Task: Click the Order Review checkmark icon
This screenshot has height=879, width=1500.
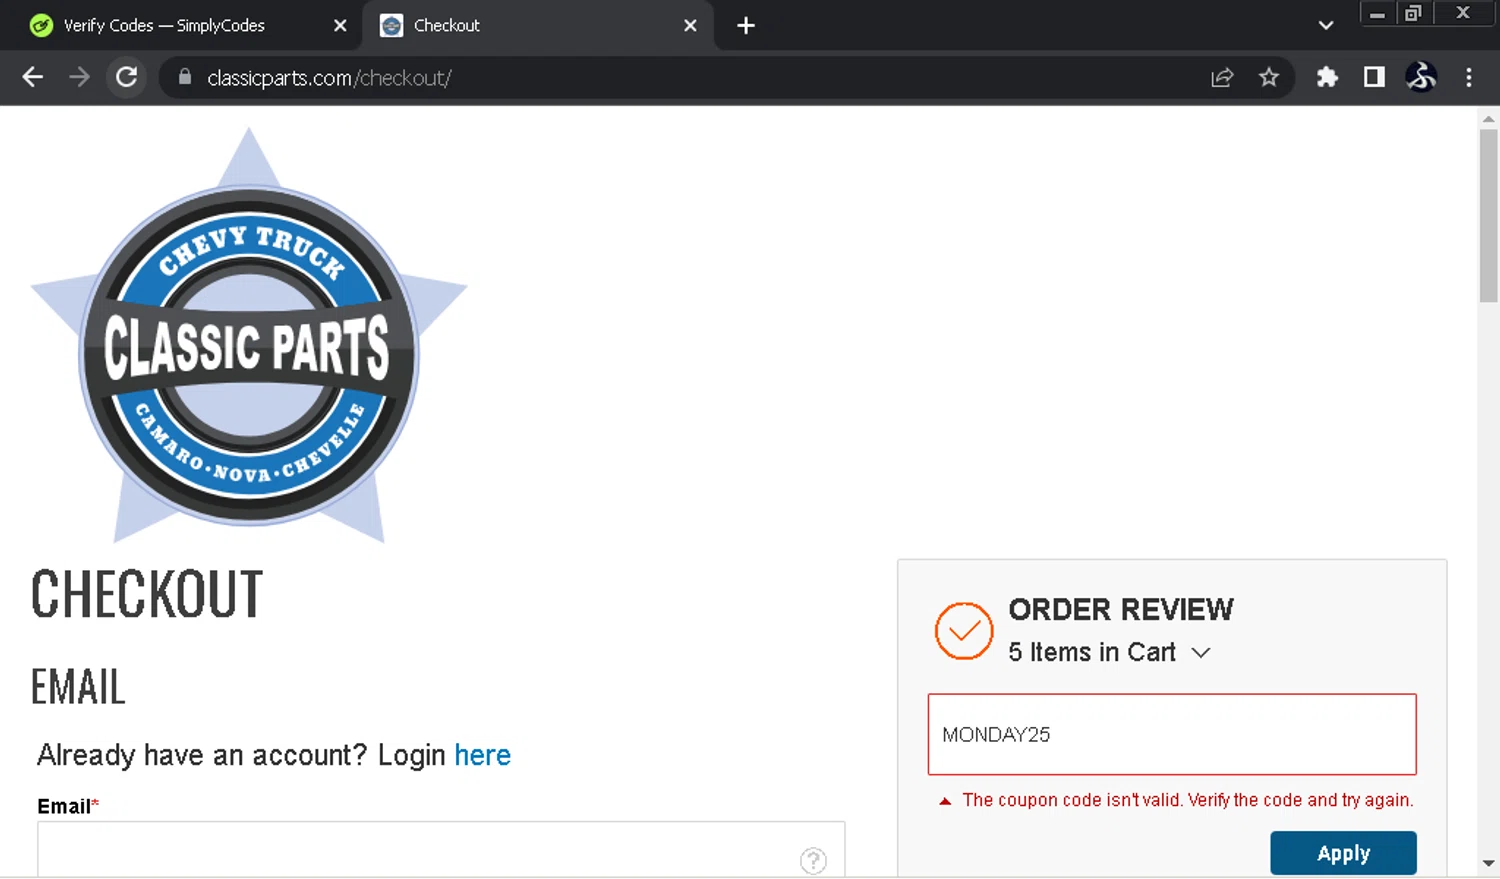Action: pos(964,631)
